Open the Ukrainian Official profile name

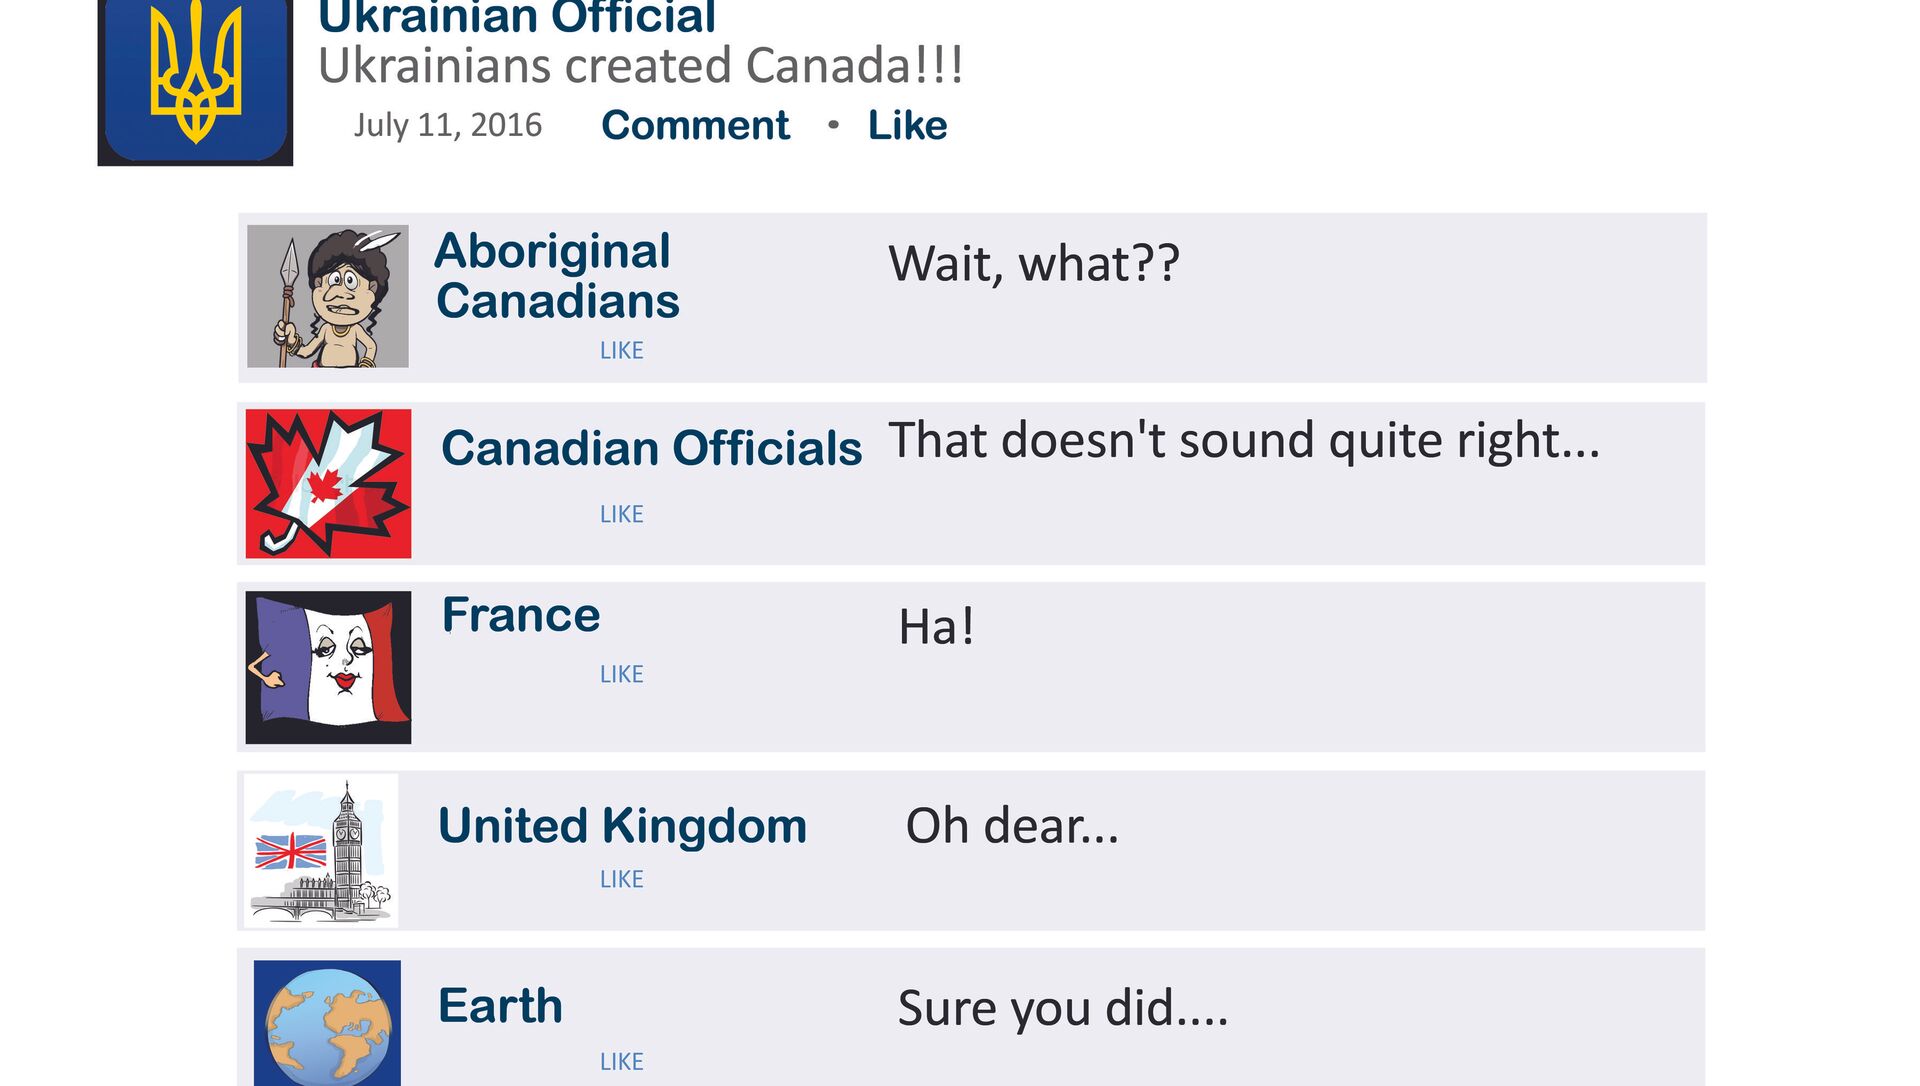516,18
